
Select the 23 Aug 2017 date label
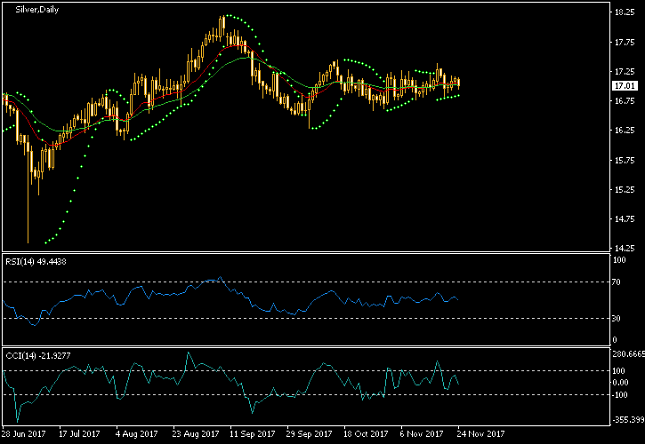(195, 434)
